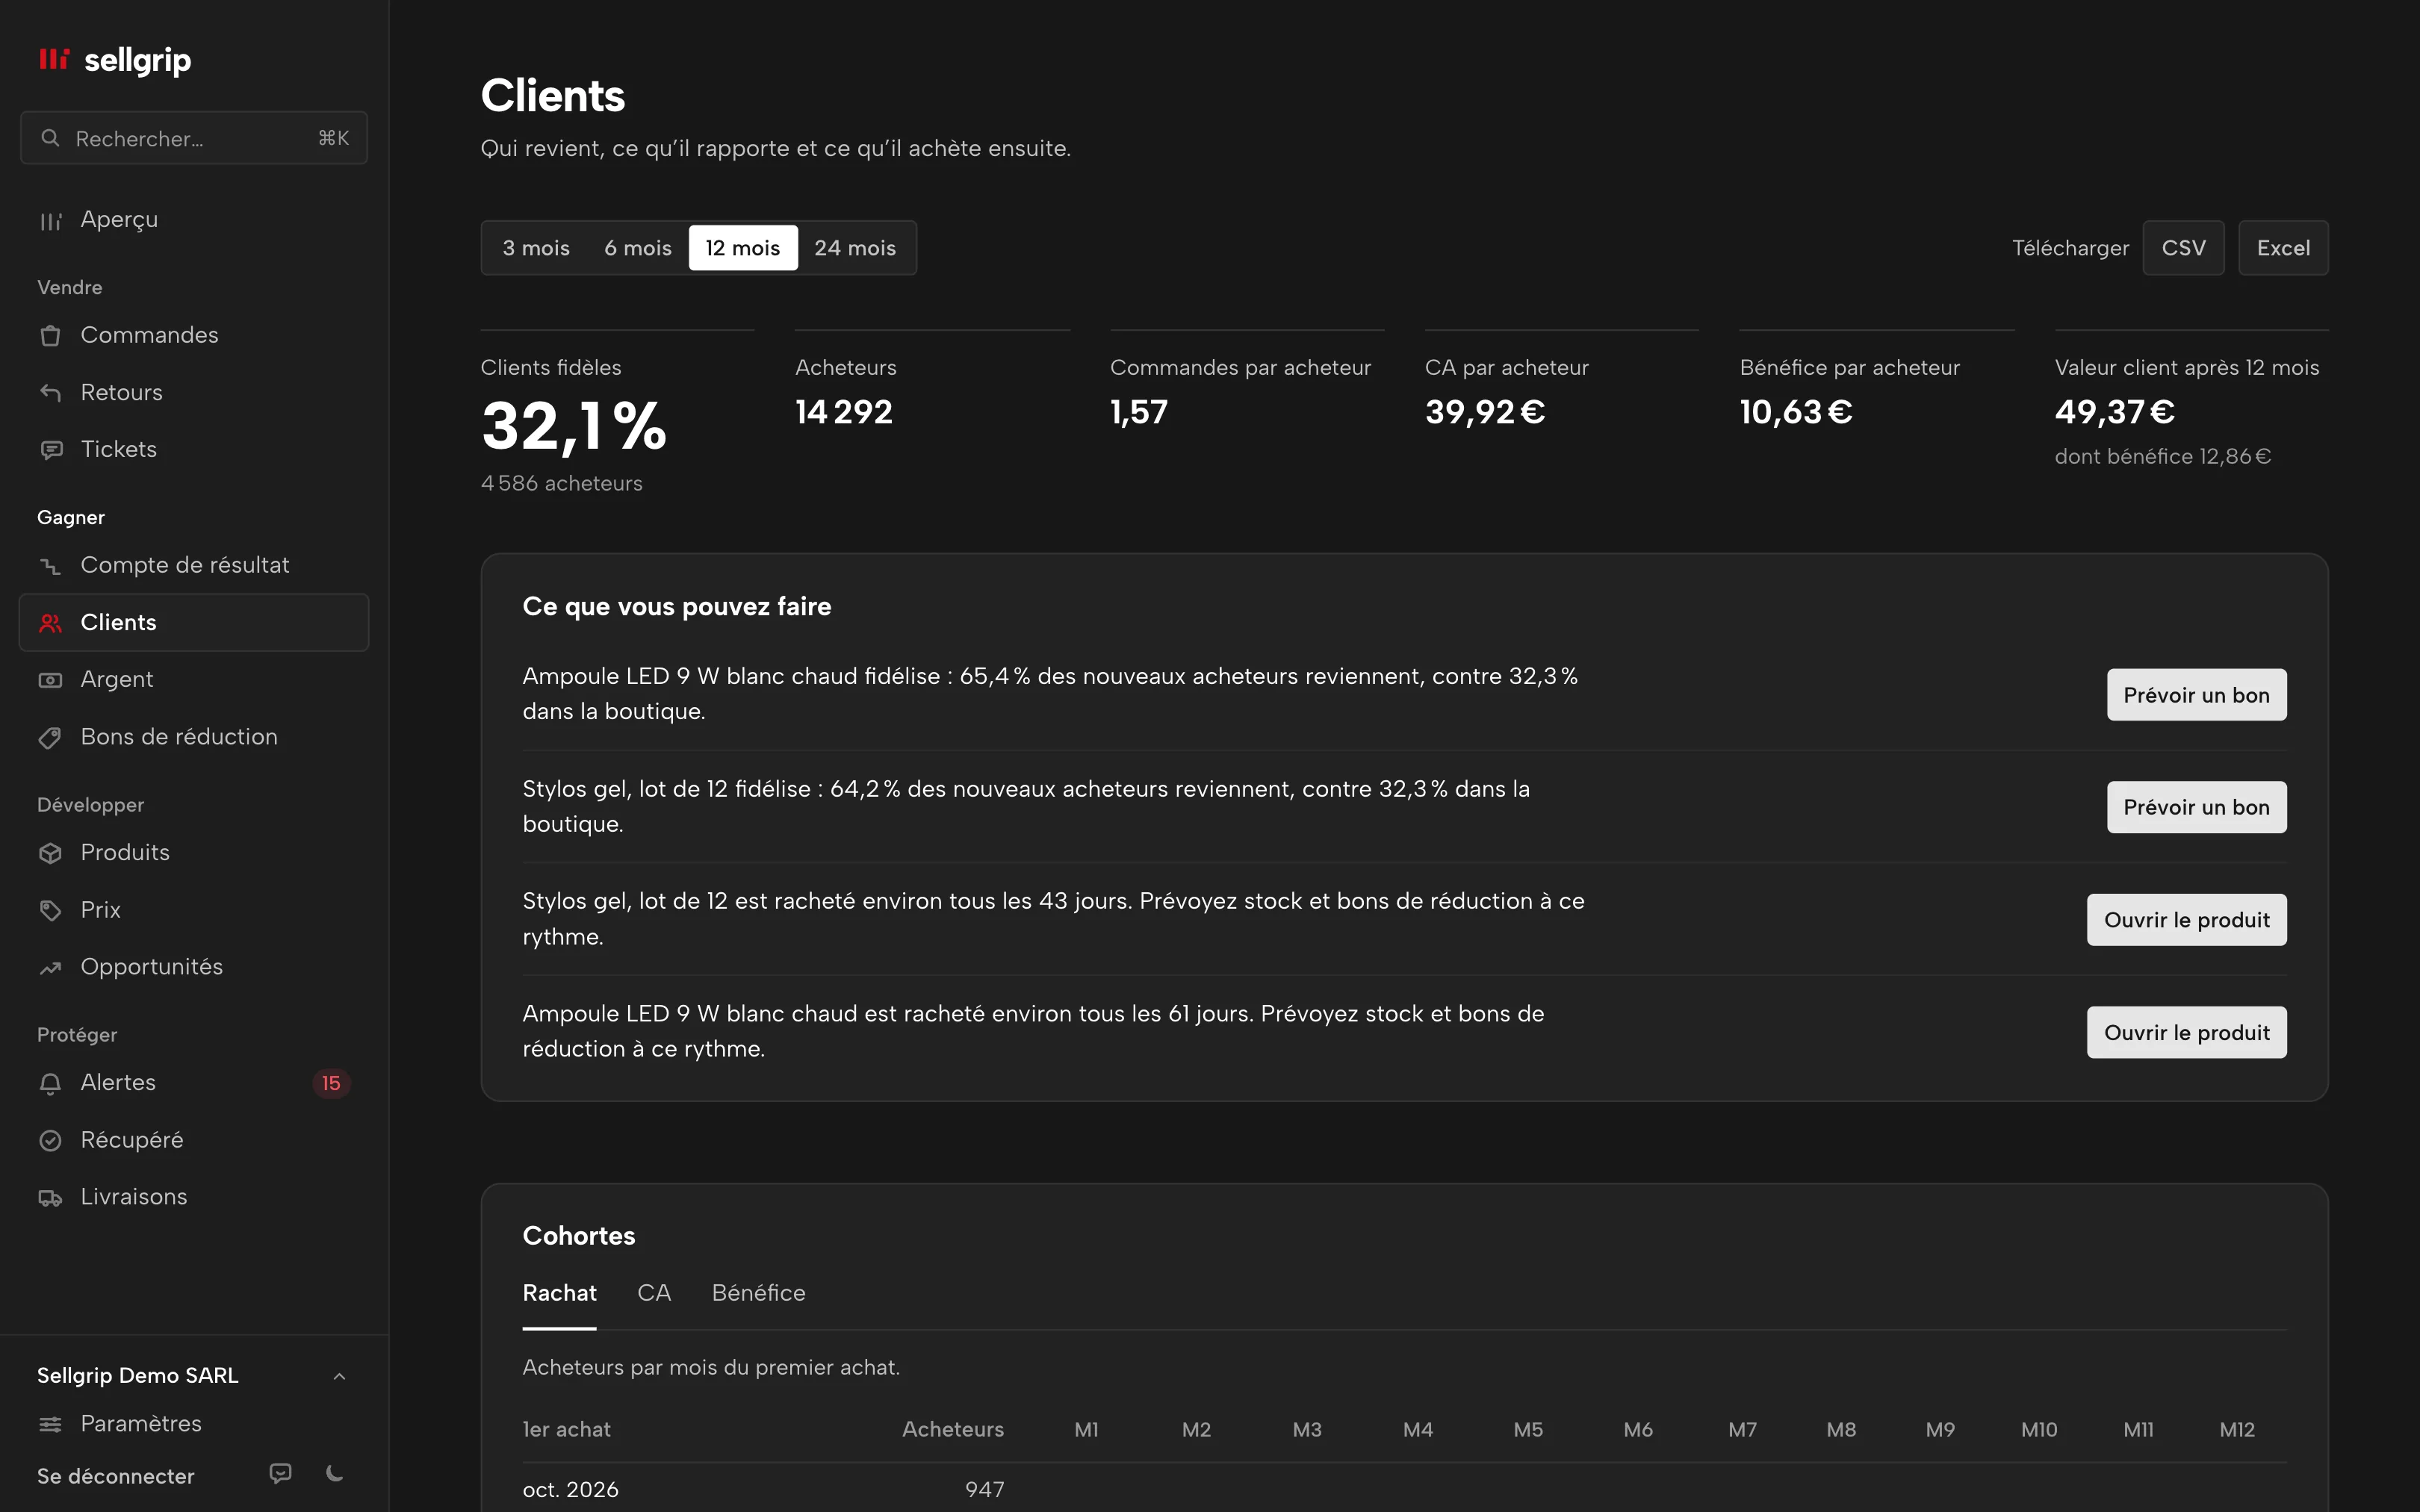This screenshot has width=2420, height=1512.
Task: Click the sellgrip logo
Action: [114, 60]
